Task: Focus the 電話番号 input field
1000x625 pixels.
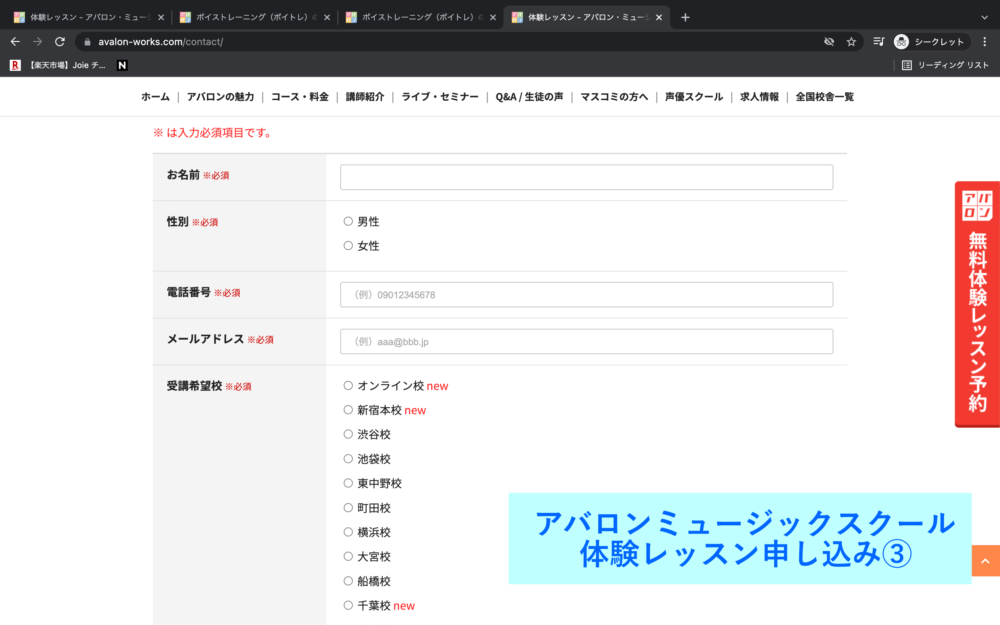Action: 586,295
